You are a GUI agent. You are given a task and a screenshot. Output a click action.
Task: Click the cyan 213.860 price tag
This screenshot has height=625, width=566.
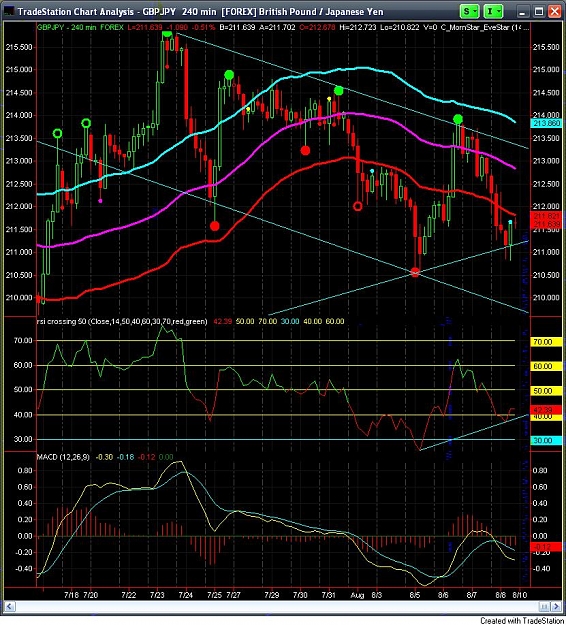pos(547,123)
